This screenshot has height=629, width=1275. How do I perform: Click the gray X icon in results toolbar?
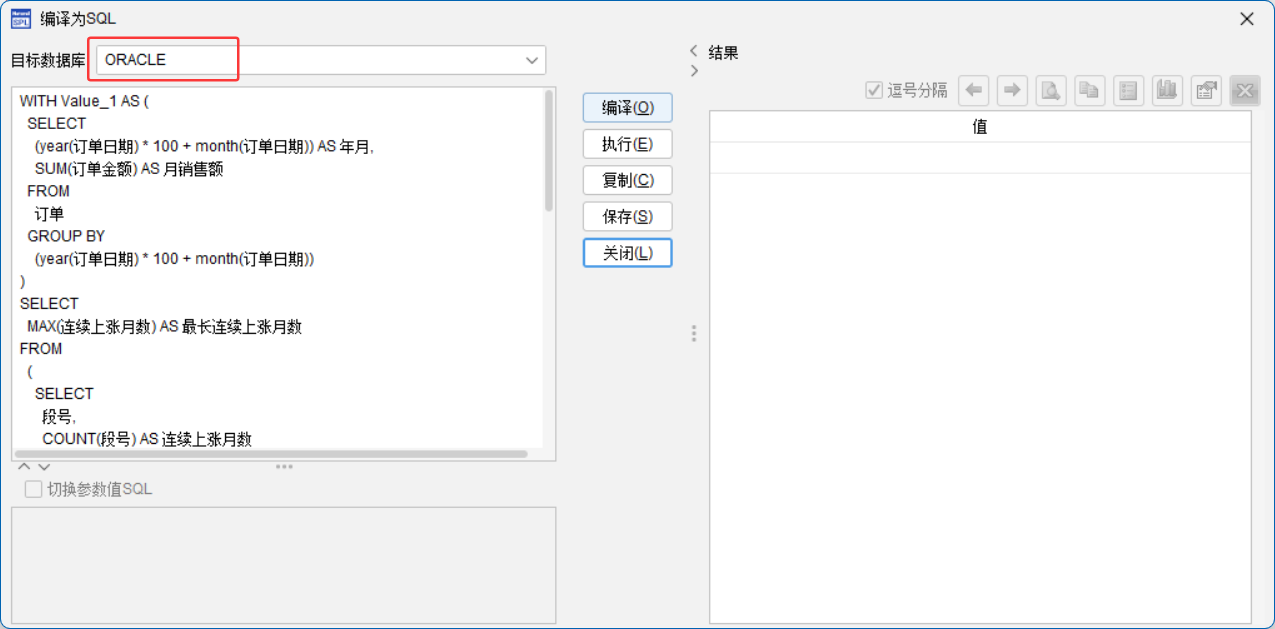1245,91
